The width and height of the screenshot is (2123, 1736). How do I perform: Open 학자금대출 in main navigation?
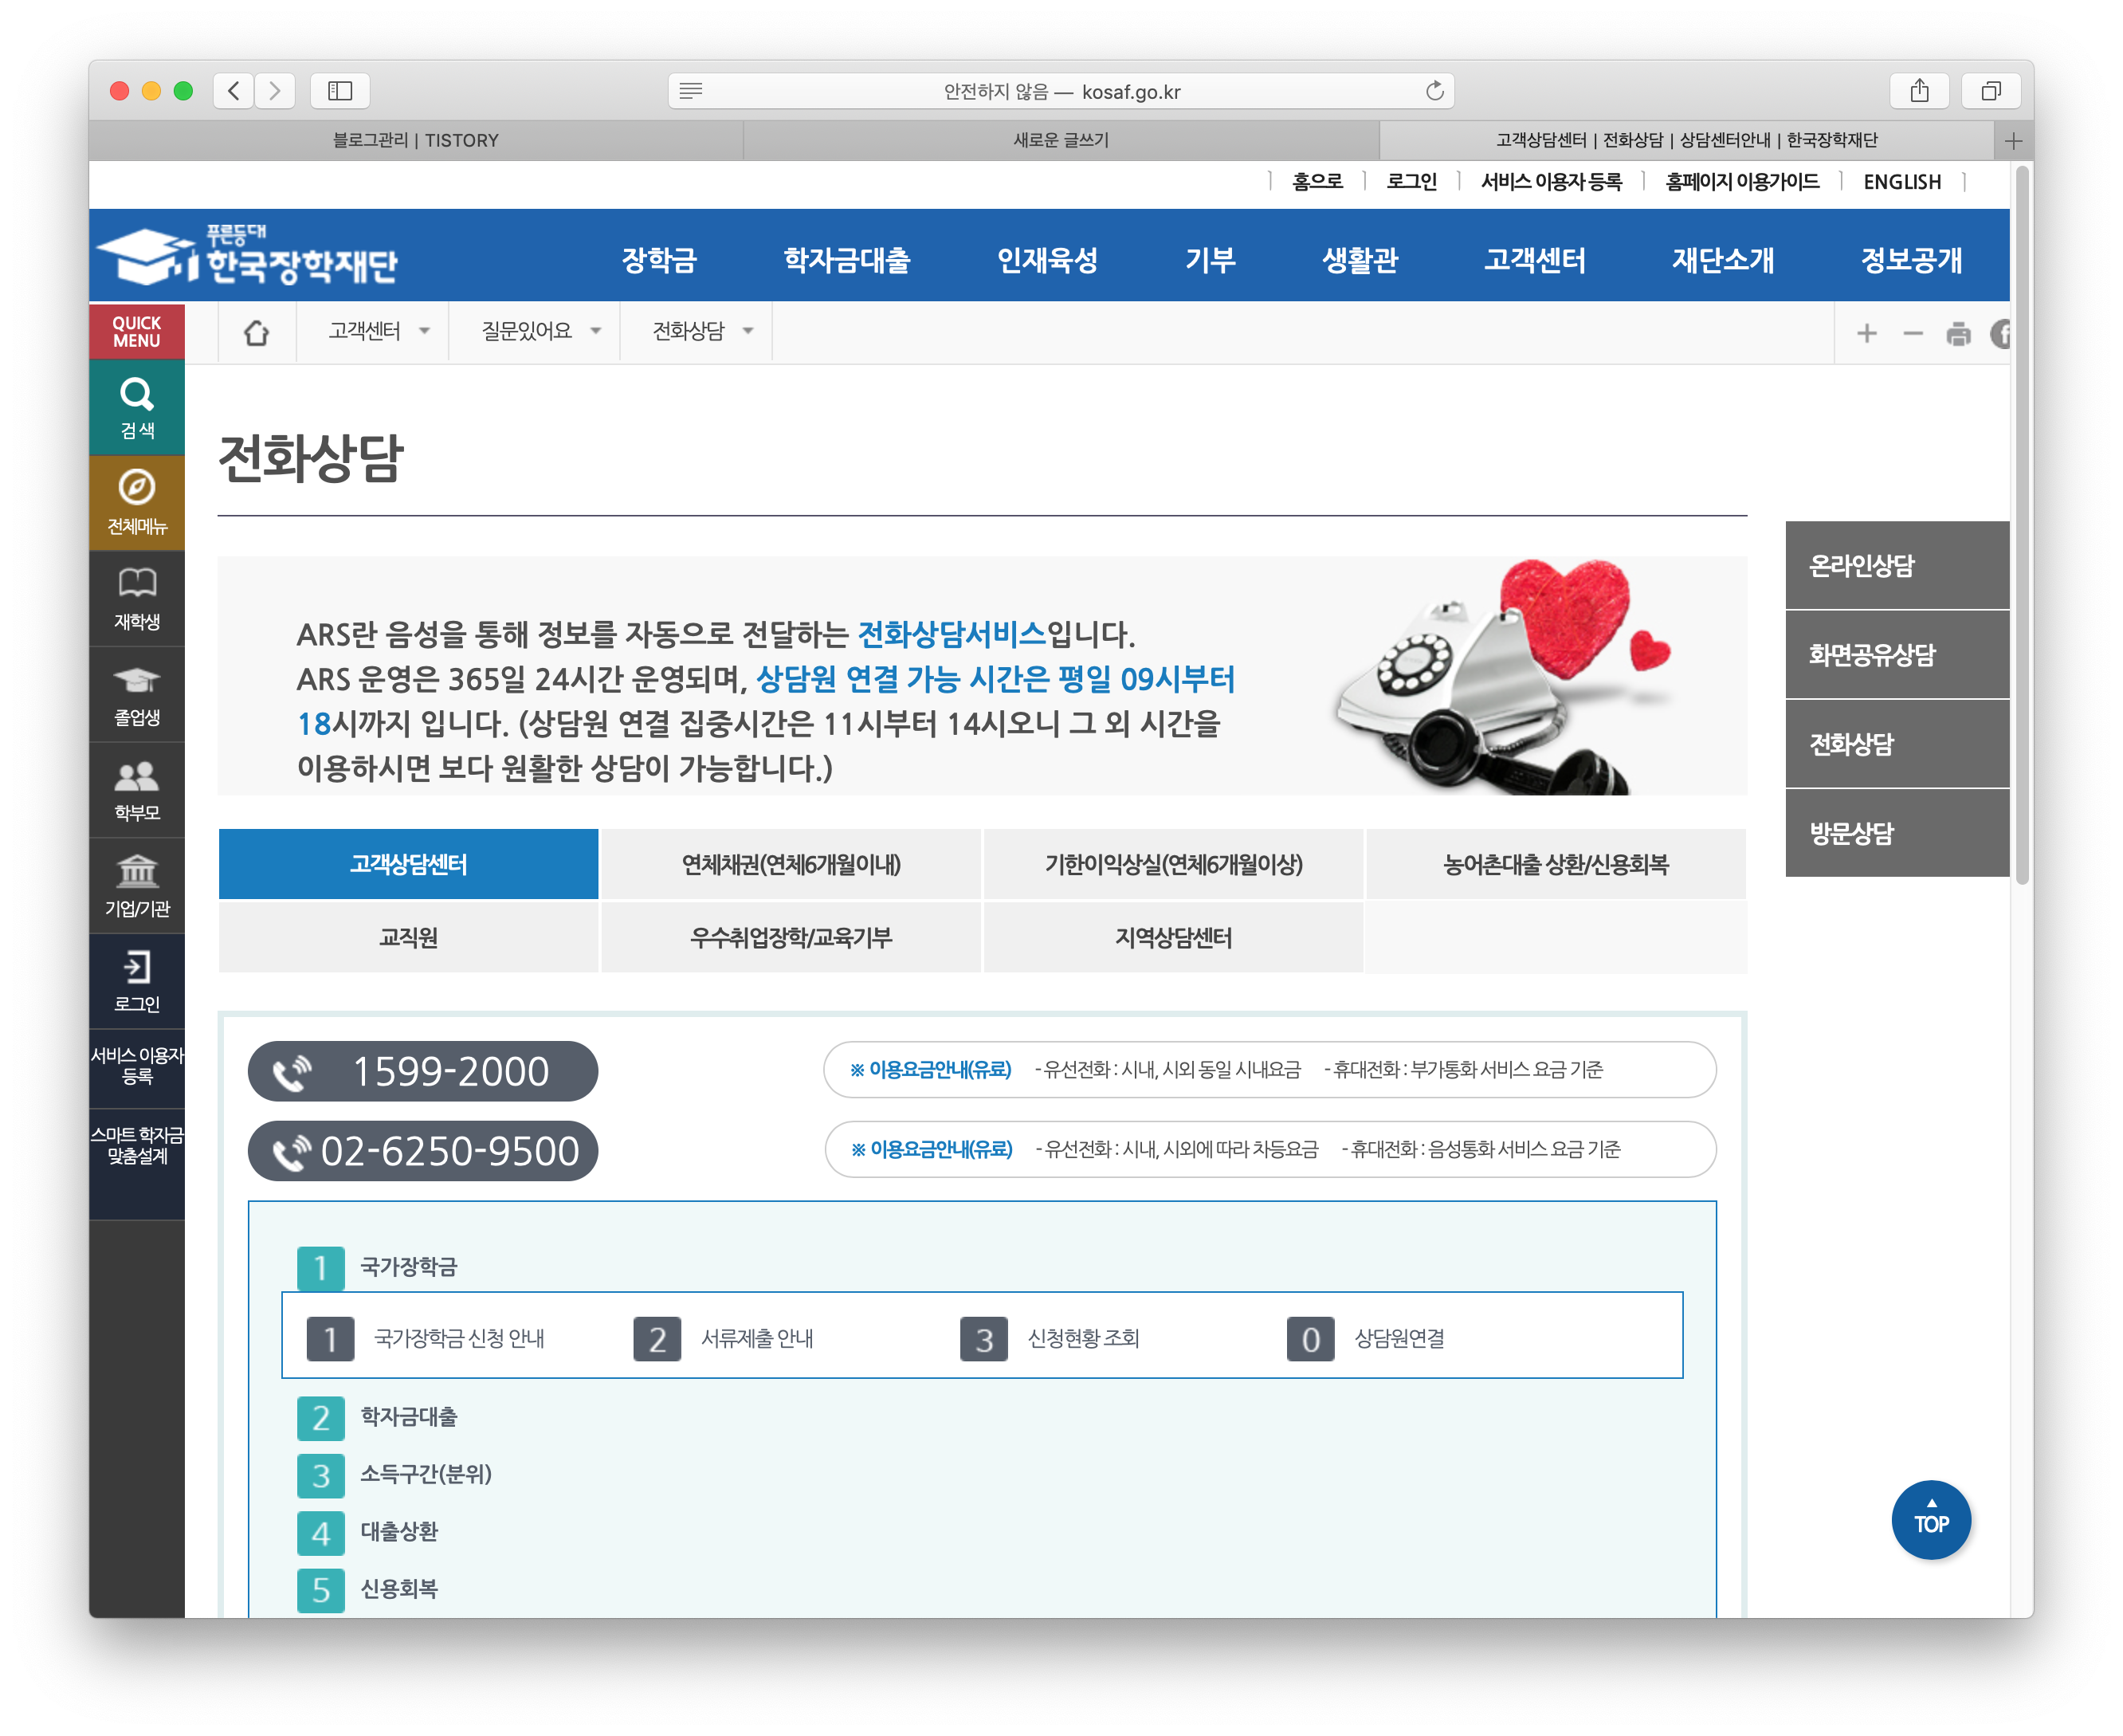[847, 260]
